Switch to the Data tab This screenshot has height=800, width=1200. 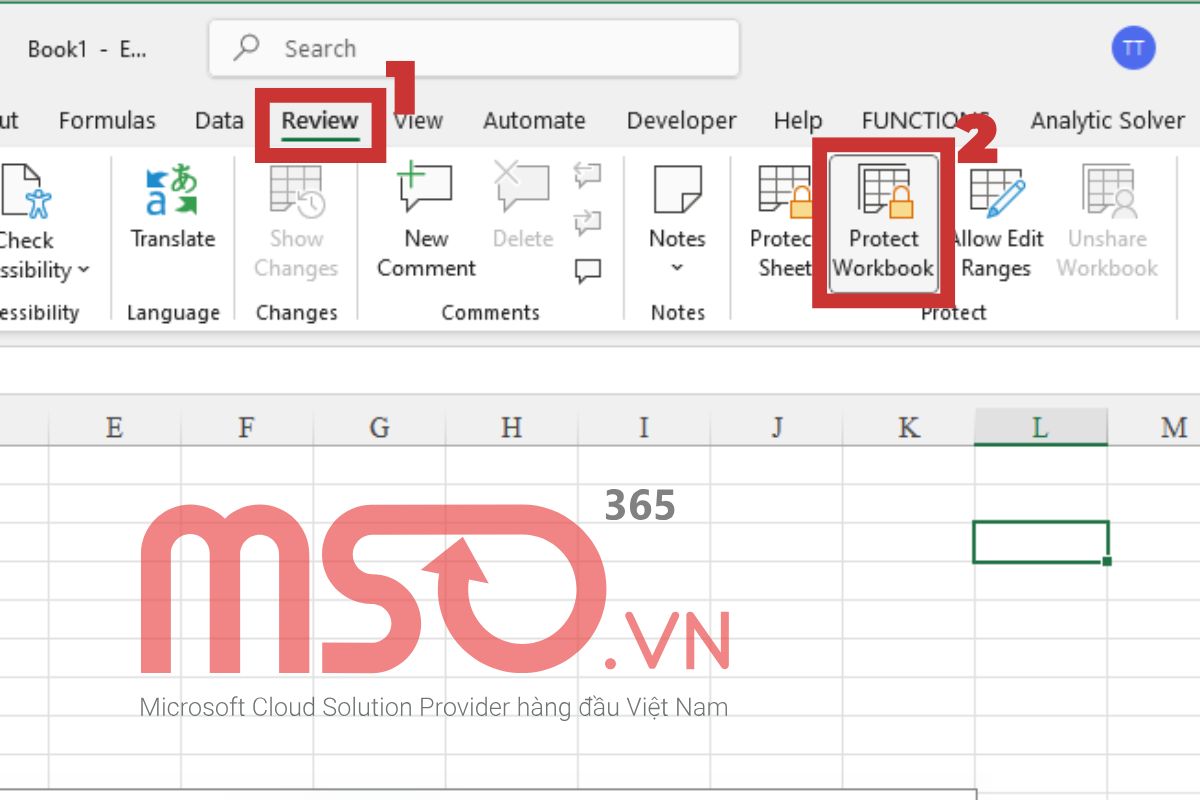[219, 121]
